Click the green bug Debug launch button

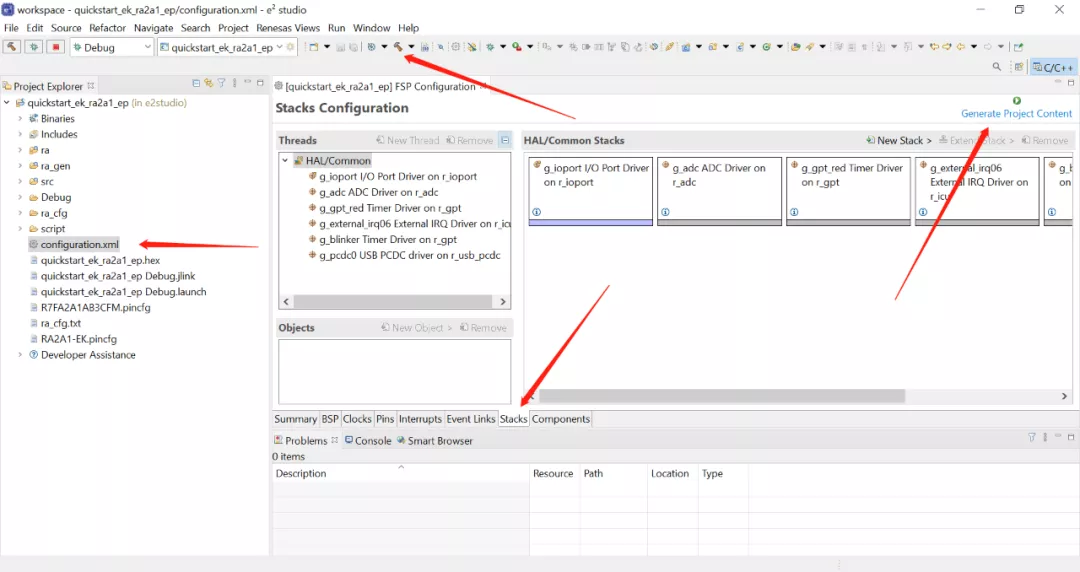[x=34, y=47]
